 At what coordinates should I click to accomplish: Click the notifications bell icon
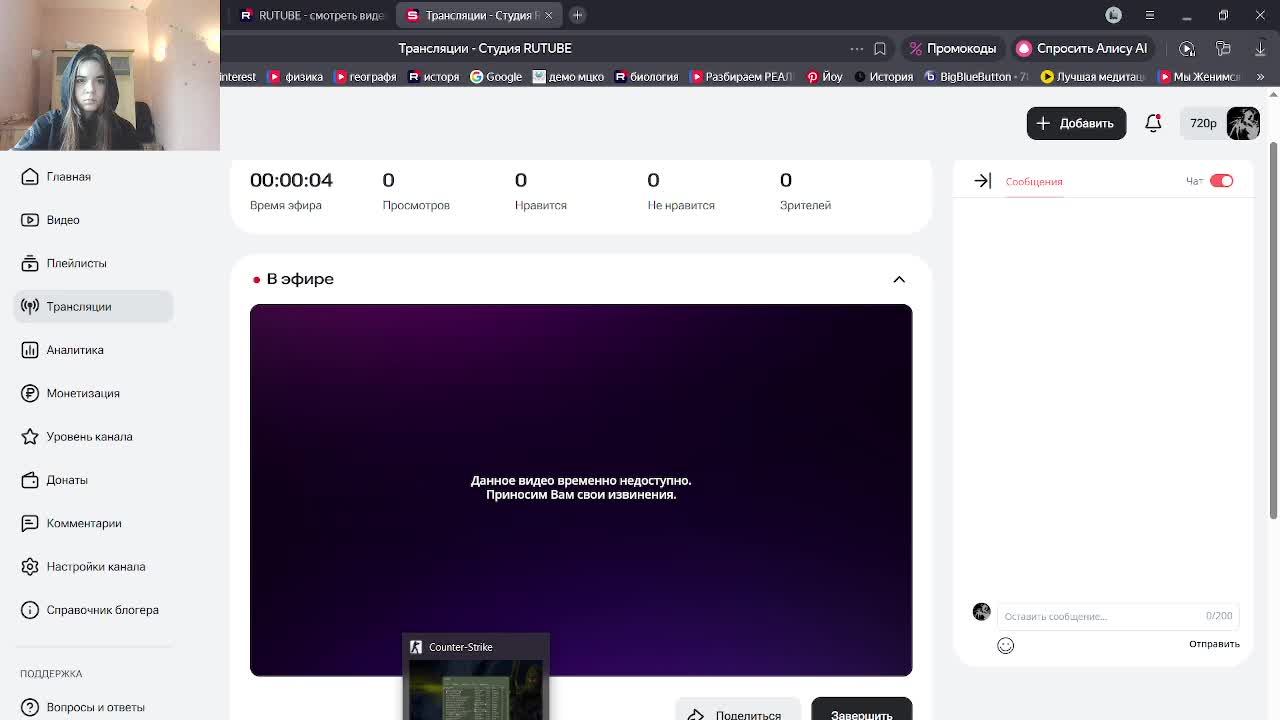tap(1153, 123)
